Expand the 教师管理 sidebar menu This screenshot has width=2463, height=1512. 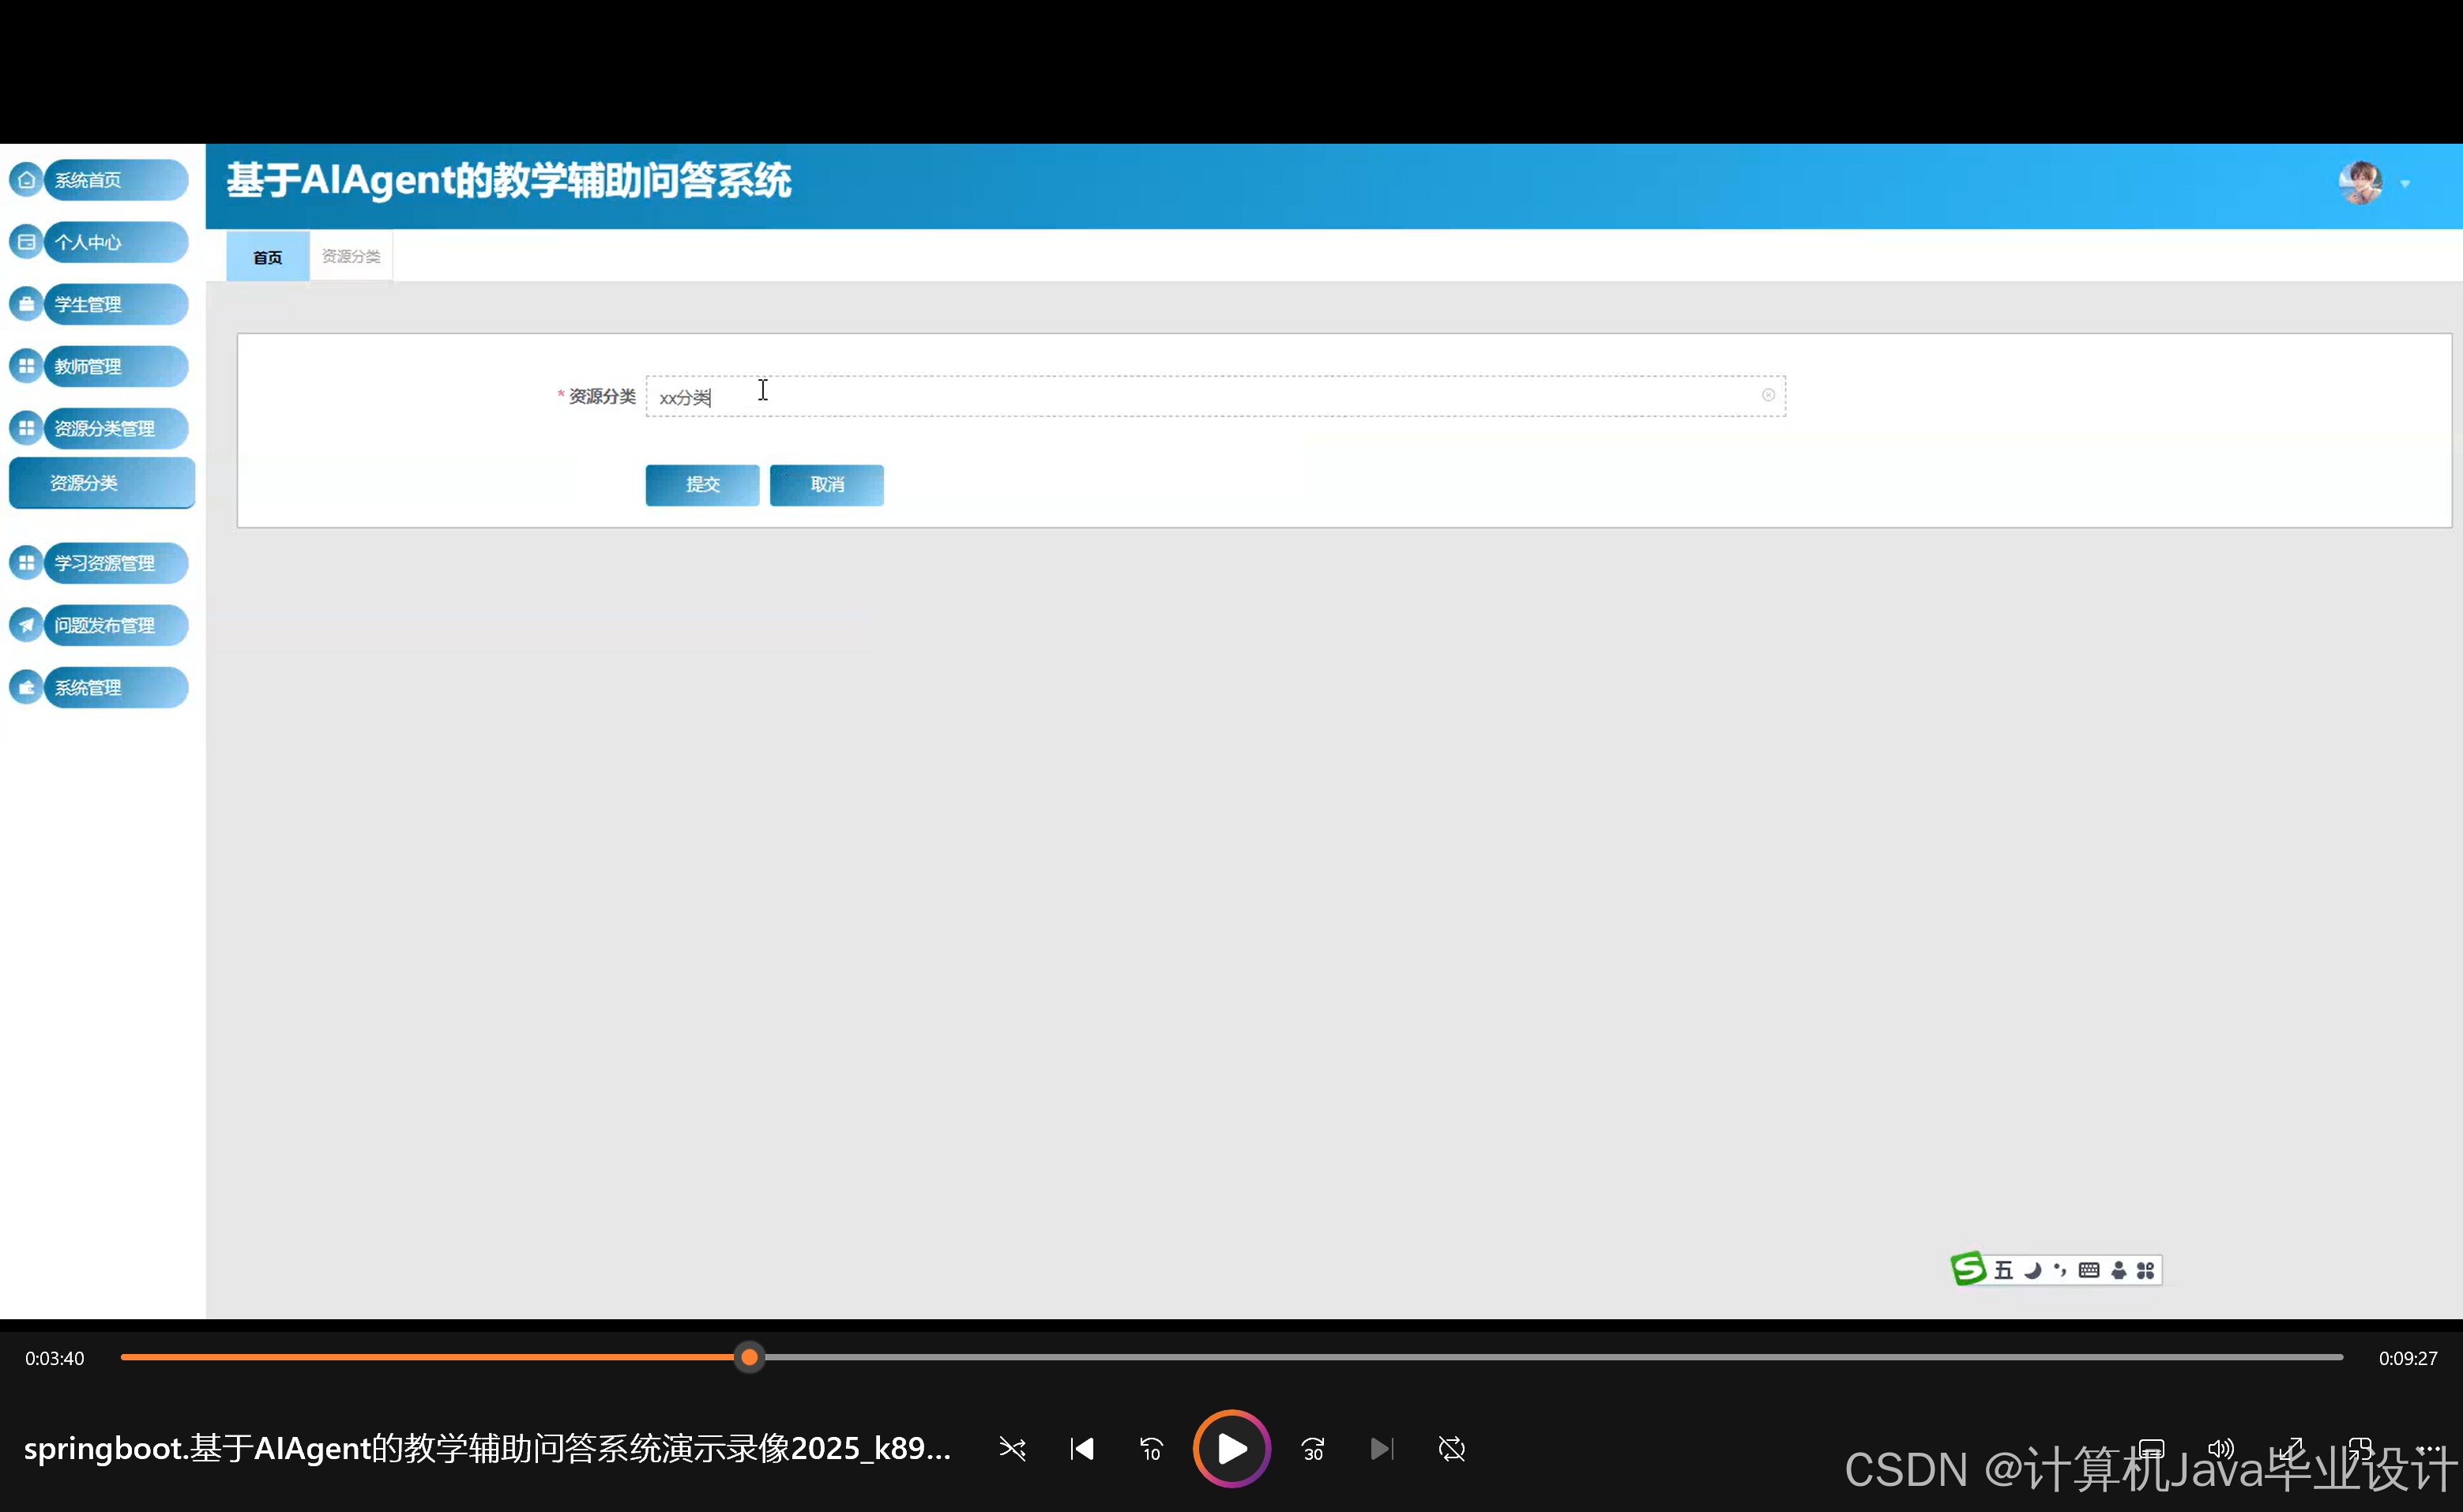point(99,366)
